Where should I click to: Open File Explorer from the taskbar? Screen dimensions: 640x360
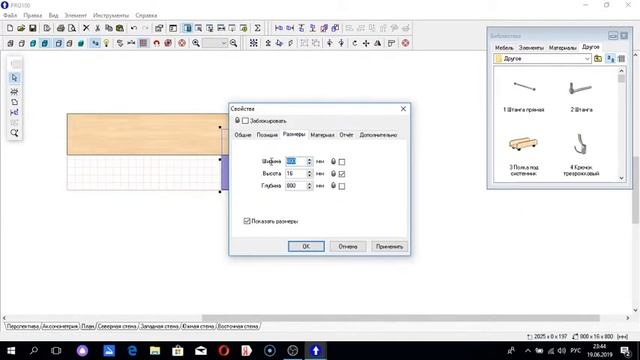pyautogui.click(x=155, y=350)
